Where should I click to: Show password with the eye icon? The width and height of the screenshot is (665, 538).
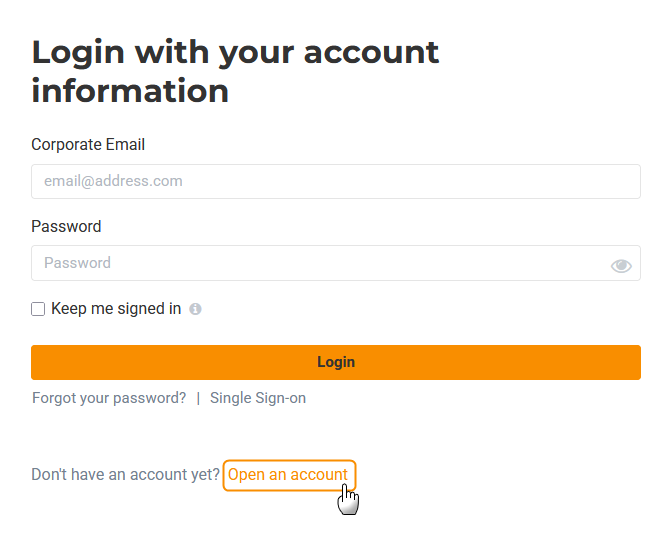pos(621,265)
